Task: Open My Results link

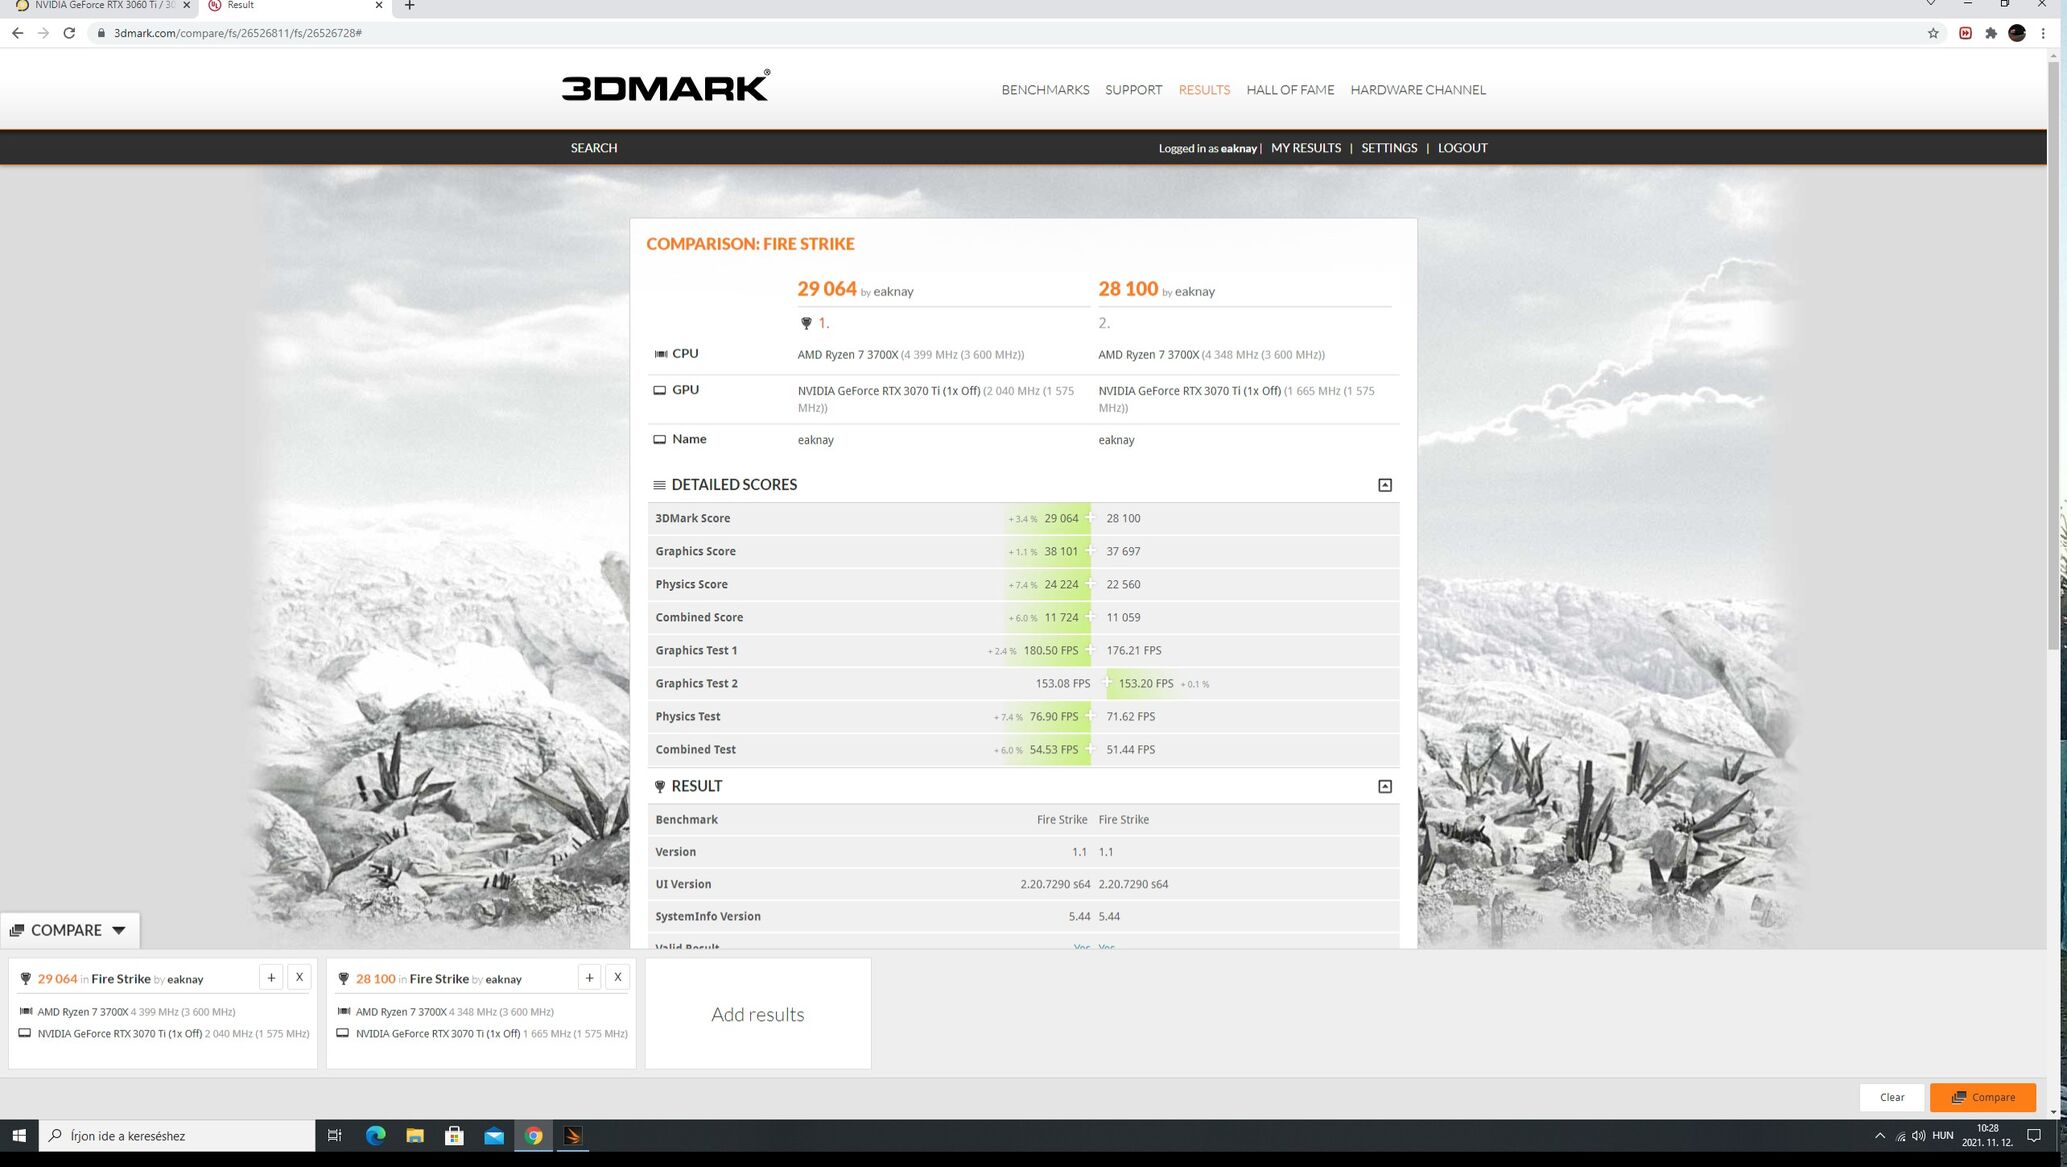Action: (1305, 148)
